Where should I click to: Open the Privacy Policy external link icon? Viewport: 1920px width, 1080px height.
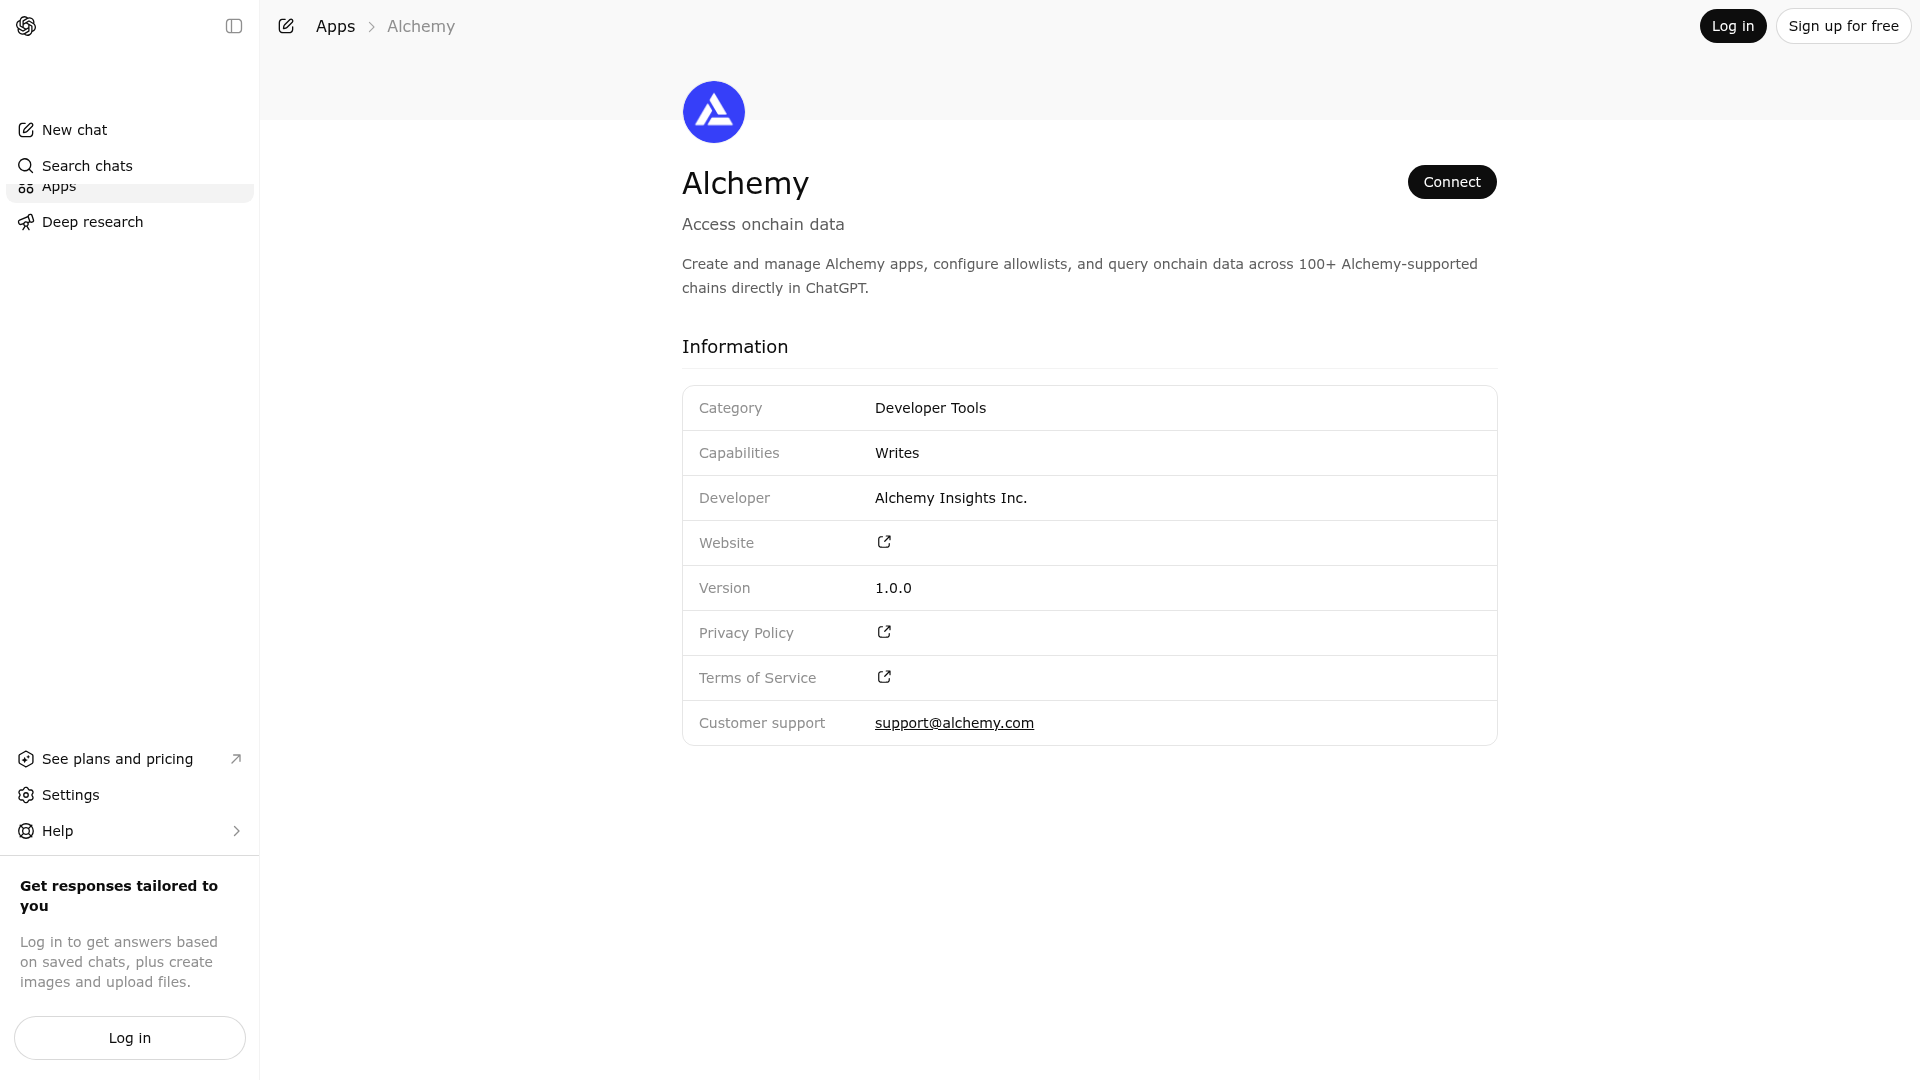[x=884, y=632]
